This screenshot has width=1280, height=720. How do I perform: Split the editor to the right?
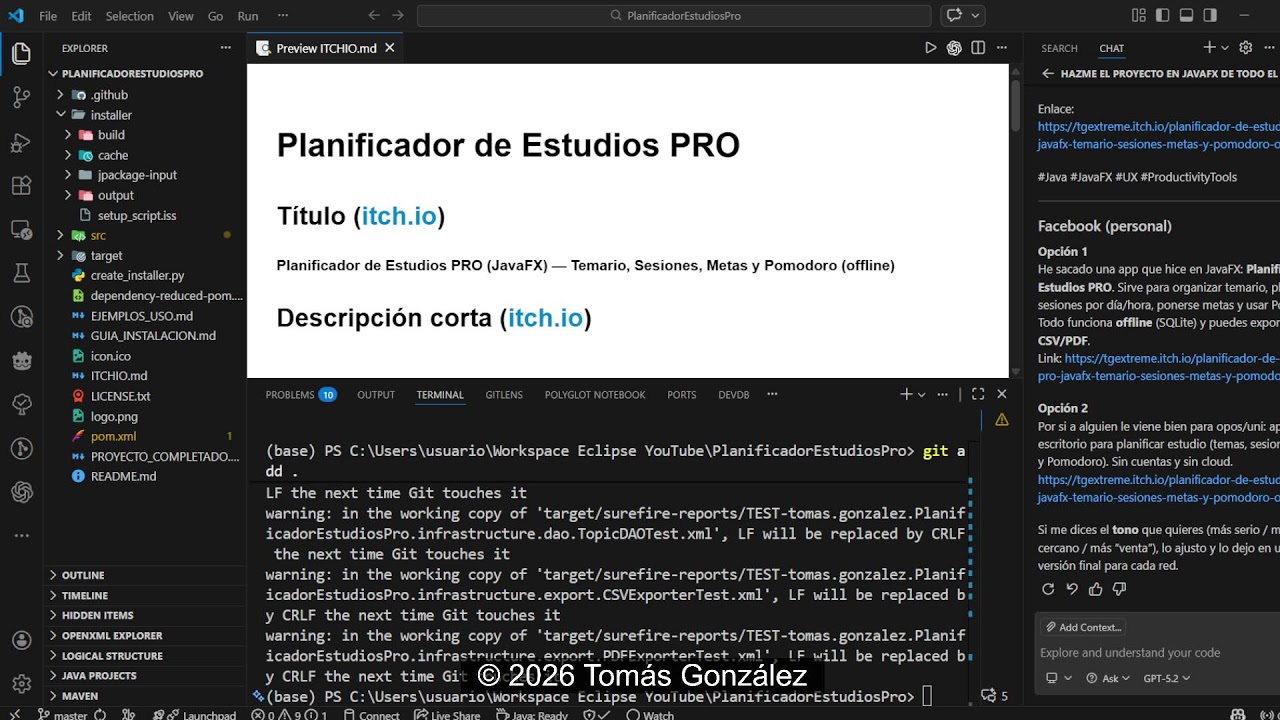(x=978, y=48)
